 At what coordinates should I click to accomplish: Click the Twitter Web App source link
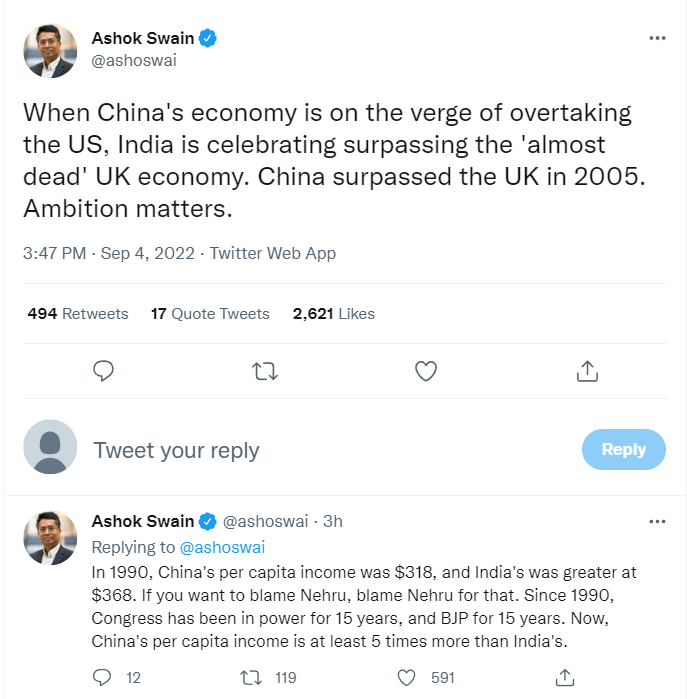pyautogui.click(x=273, y=254)
